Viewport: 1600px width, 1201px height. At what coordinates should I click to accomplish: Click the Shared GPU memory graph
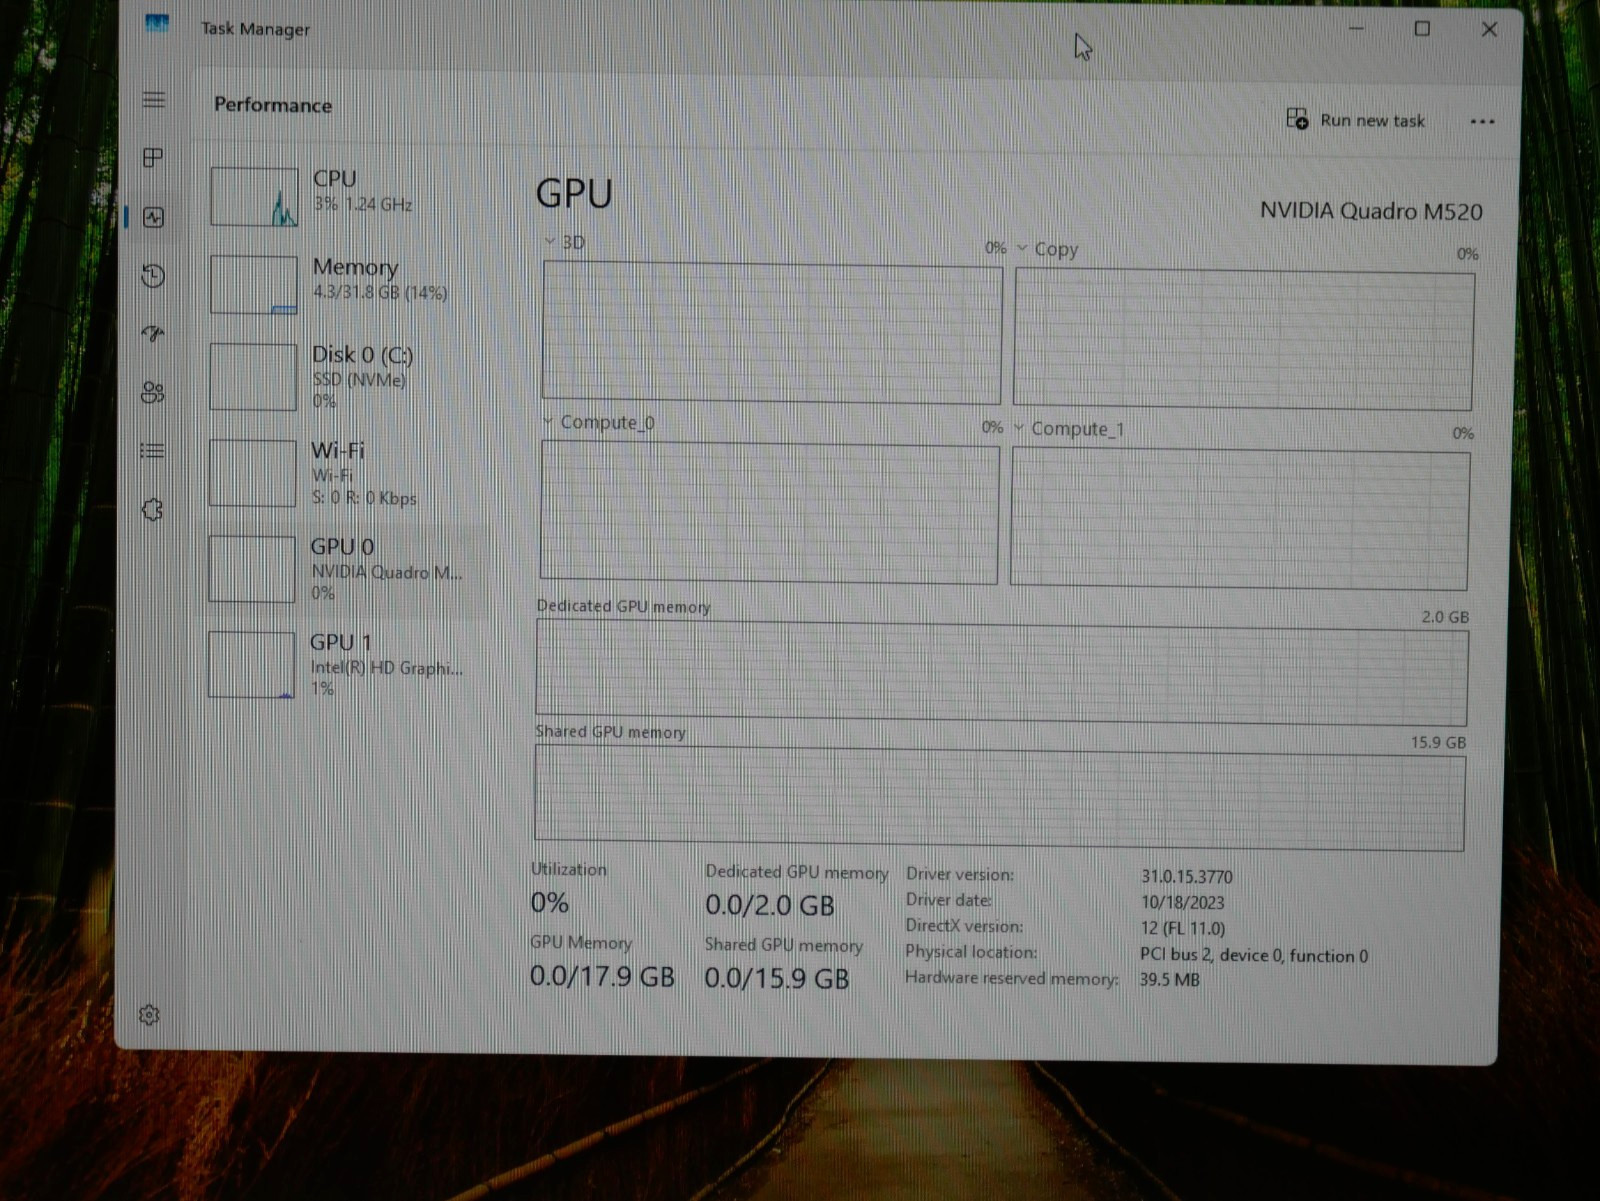[x=1000, y=798]
